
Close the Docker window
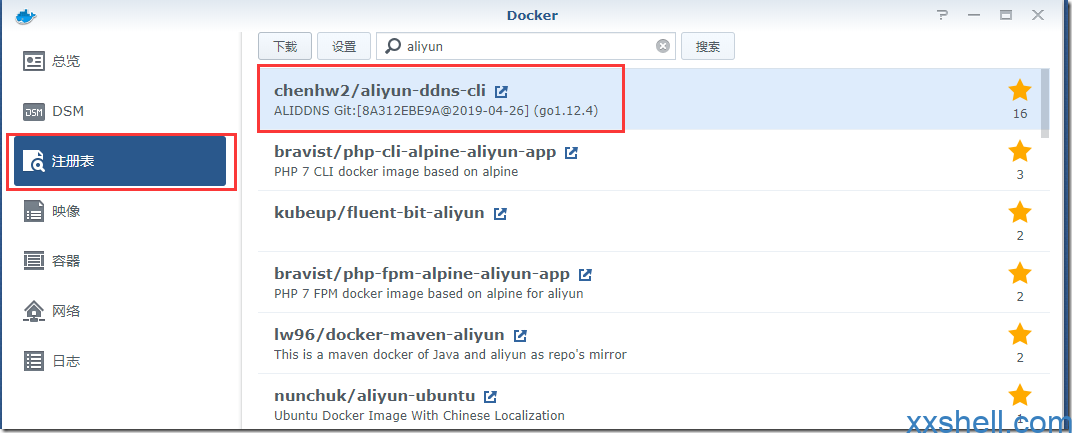1038,15
